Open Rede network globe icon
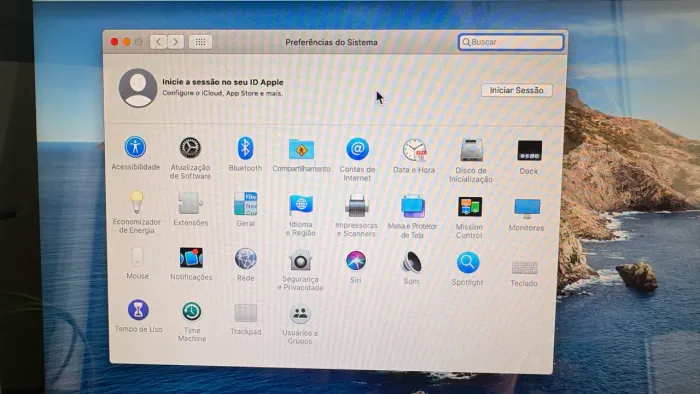Screen dimensions: 700x394 coord(246,259)
